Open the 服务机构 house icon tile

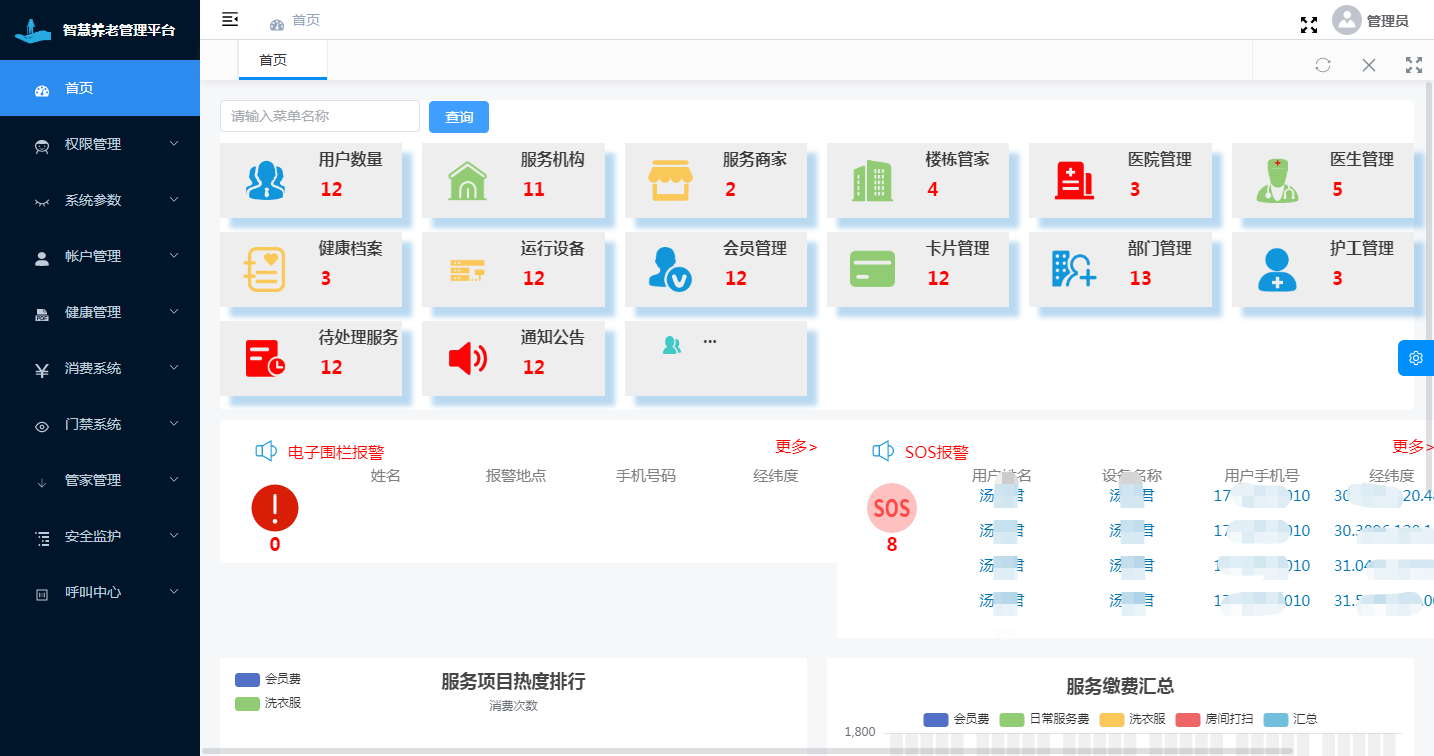pyautogui.click(x=467, y=181)
